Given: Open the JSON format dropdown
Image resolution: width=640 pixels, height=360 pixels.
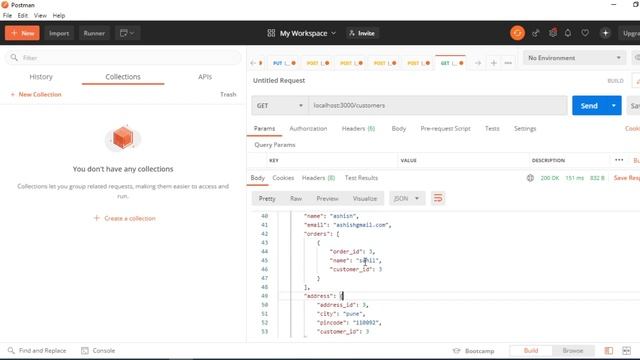Looking at the screenshot, I should [x=407, y=198].
